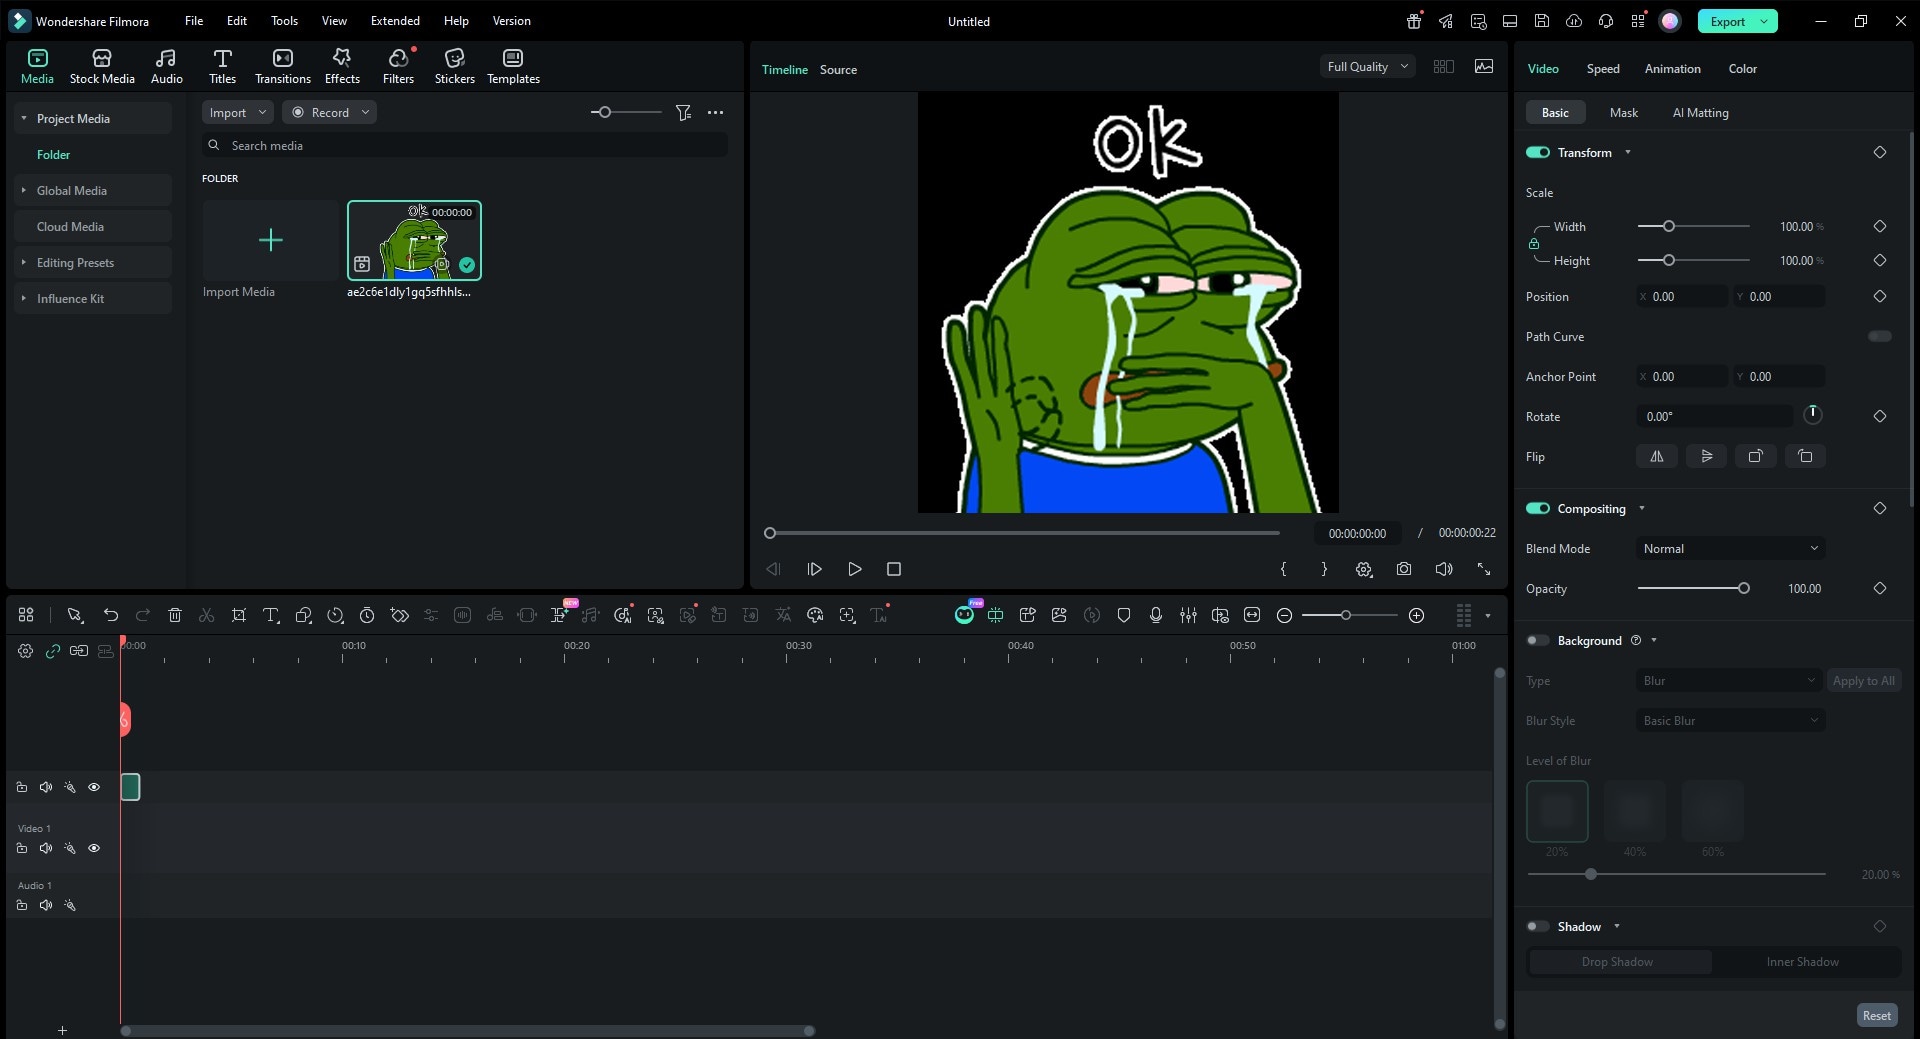Open the Extended menu

click(x=394, y=20)
